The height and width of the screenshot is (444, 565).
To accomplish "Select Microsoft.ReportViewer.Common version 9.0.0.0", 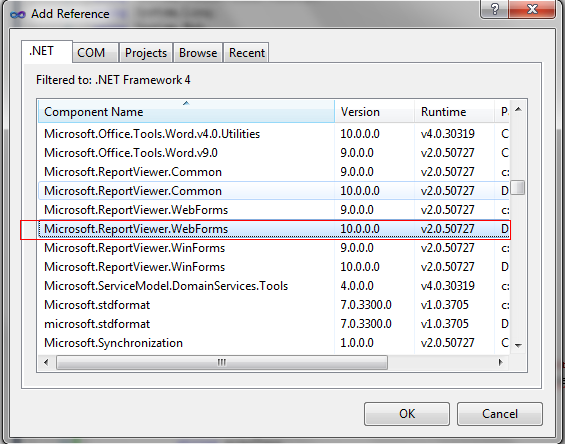I will pyautogui.click(x=274, y=172).
